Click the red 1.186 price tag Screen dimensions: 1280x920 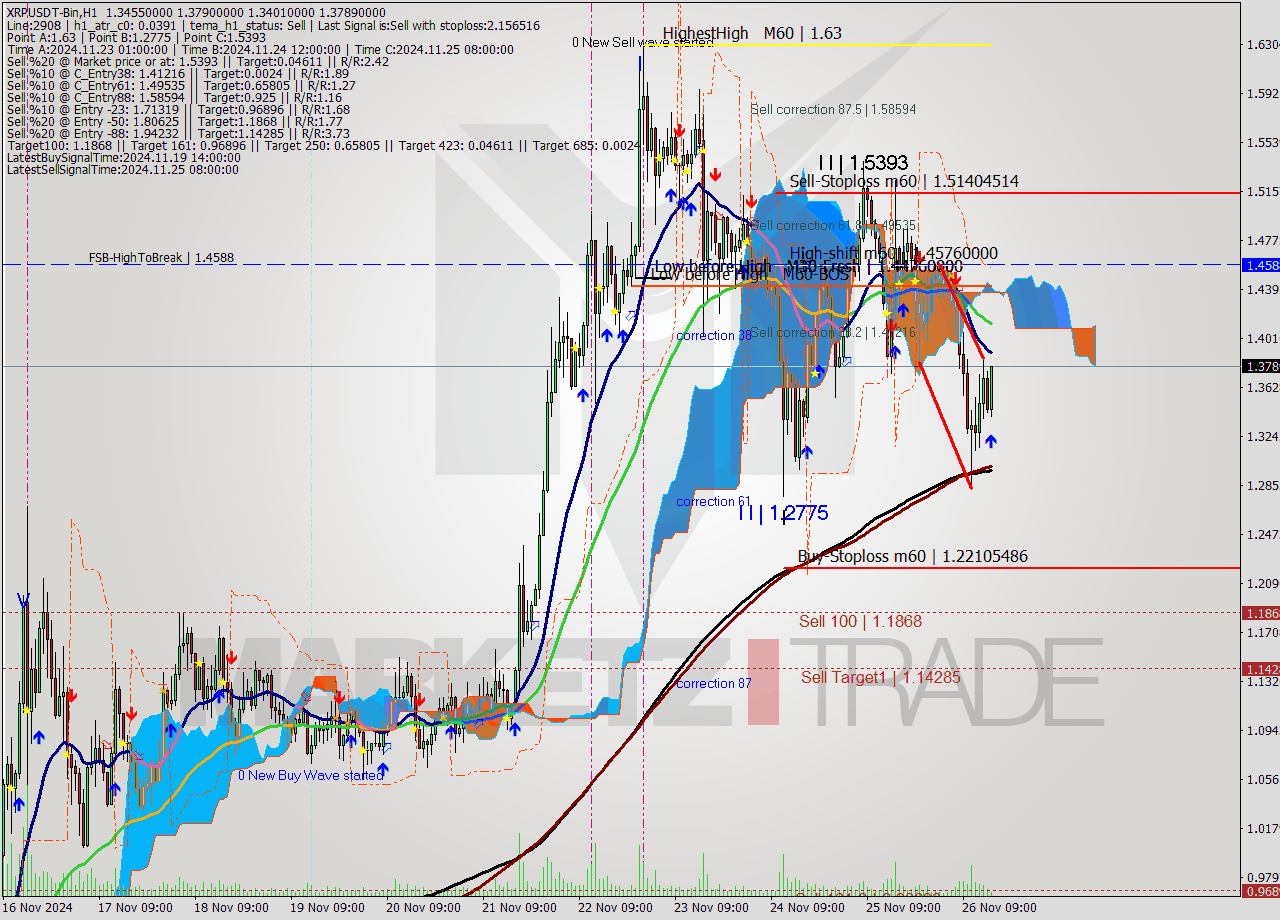point(1260,613)
